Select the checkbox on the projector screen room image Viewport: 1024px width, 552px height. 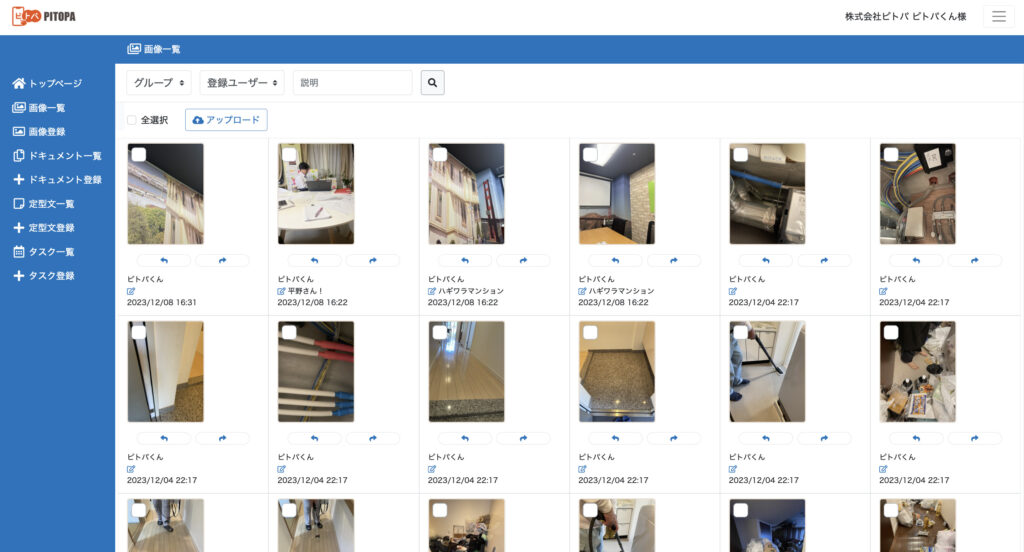pos(590,154)
